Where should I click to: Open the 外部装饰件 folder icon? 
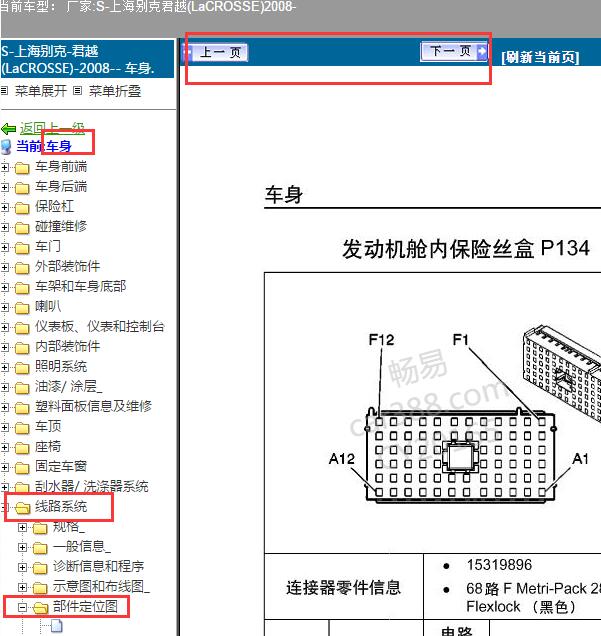[22, 267]
